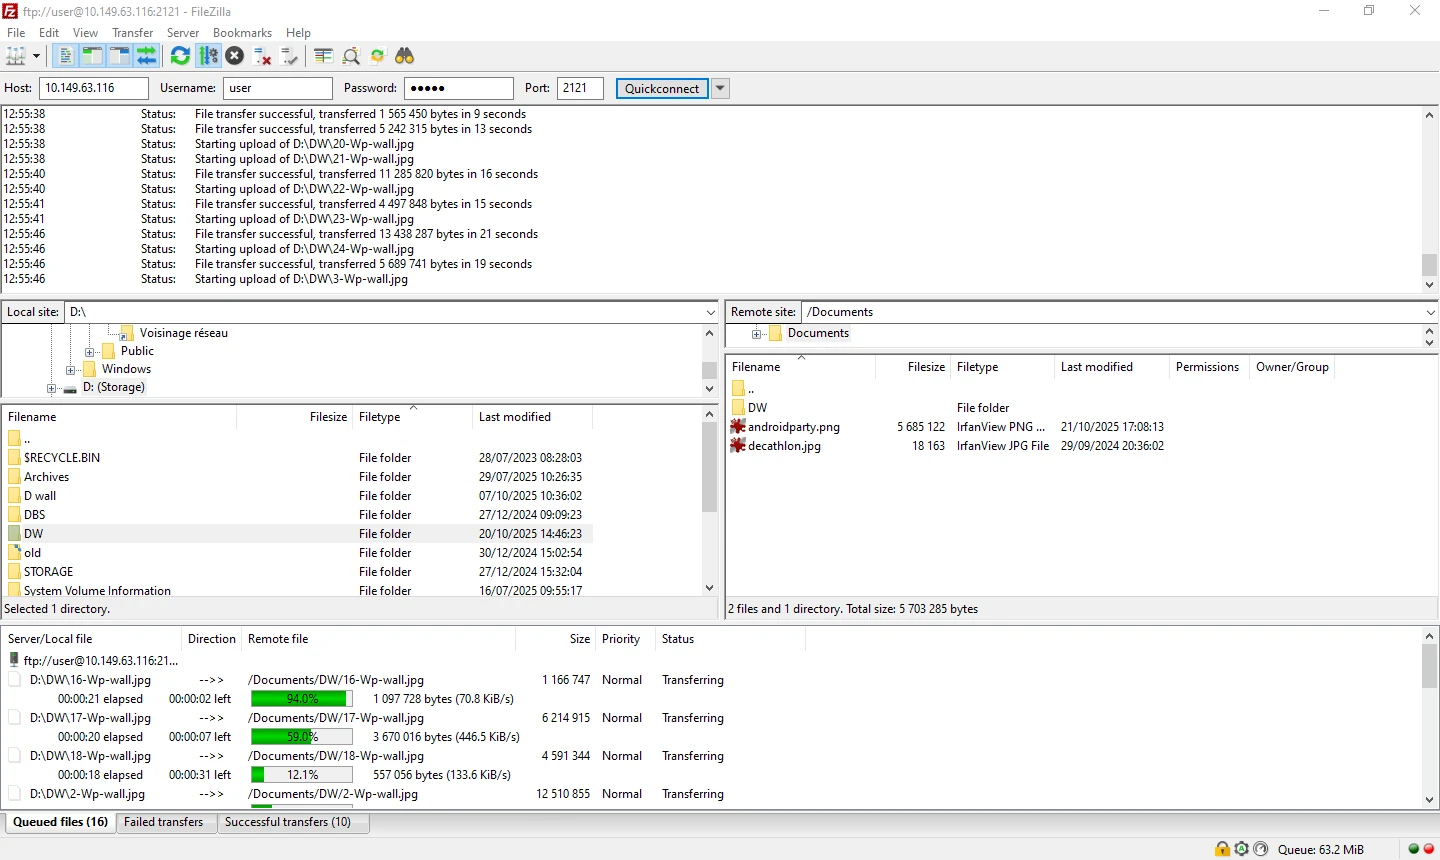Open the Transfer menu

pos(133,32)
